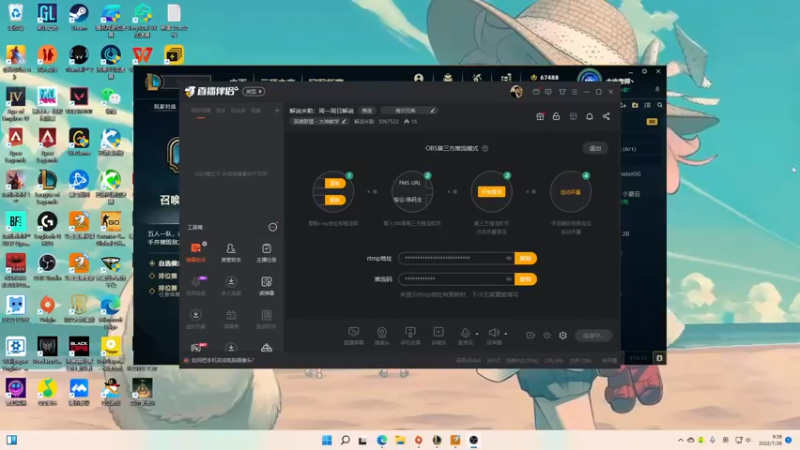
Task: Edit the game category with its pencil icon
Action: [344, 121]
